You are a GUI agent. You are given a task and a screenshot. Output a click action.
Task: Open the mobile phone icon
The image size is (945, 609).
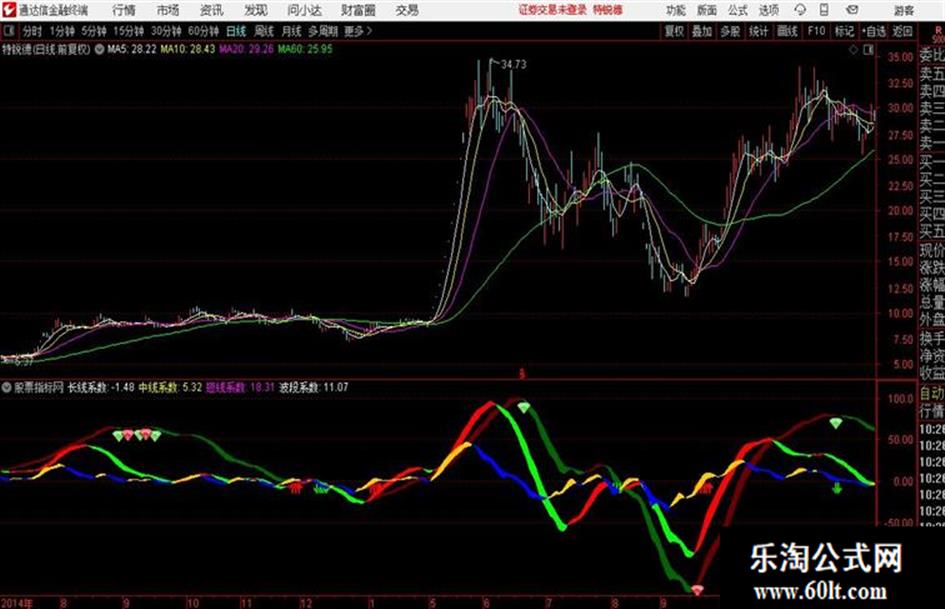click(824, 10)
